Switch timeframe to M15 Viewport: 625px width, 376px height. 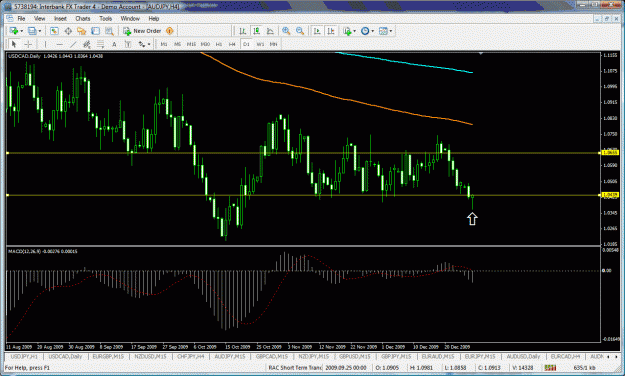(x=191, y=44)
